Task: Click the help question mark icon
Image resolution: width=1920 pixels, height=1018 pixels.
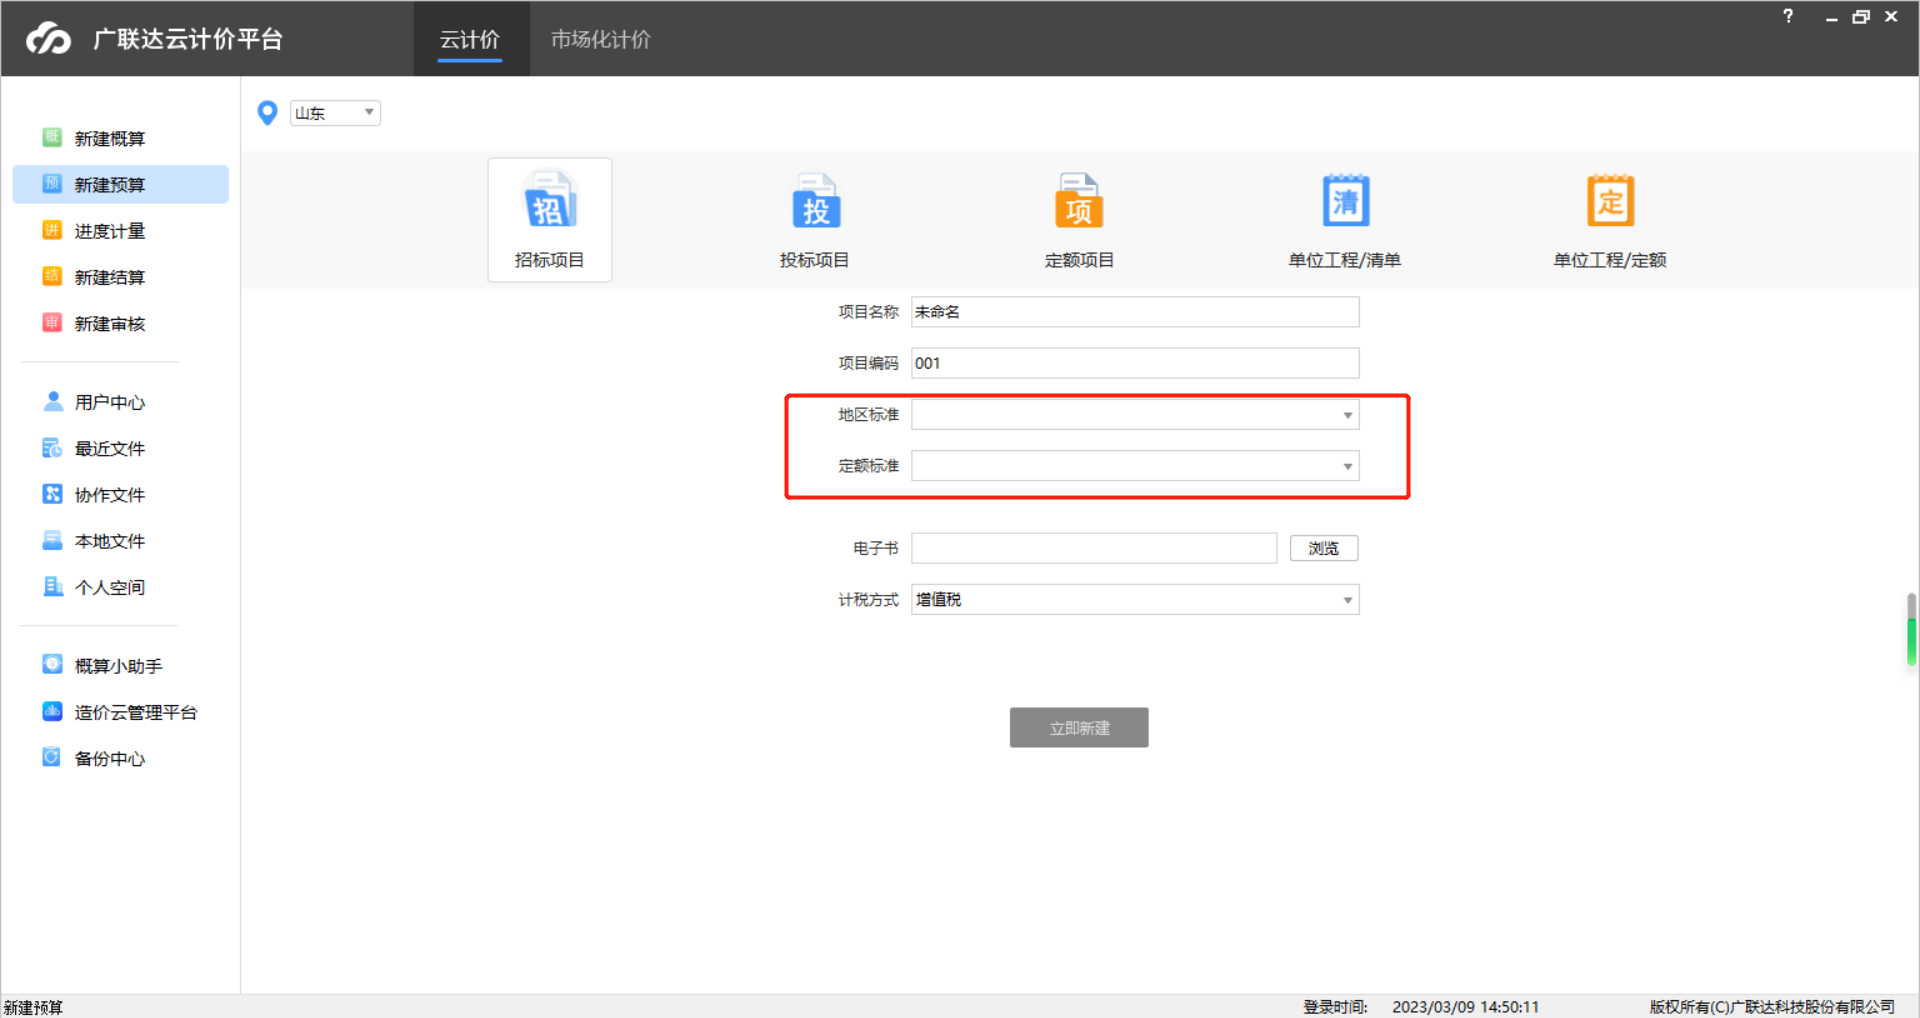Action: coord(1788,16)
